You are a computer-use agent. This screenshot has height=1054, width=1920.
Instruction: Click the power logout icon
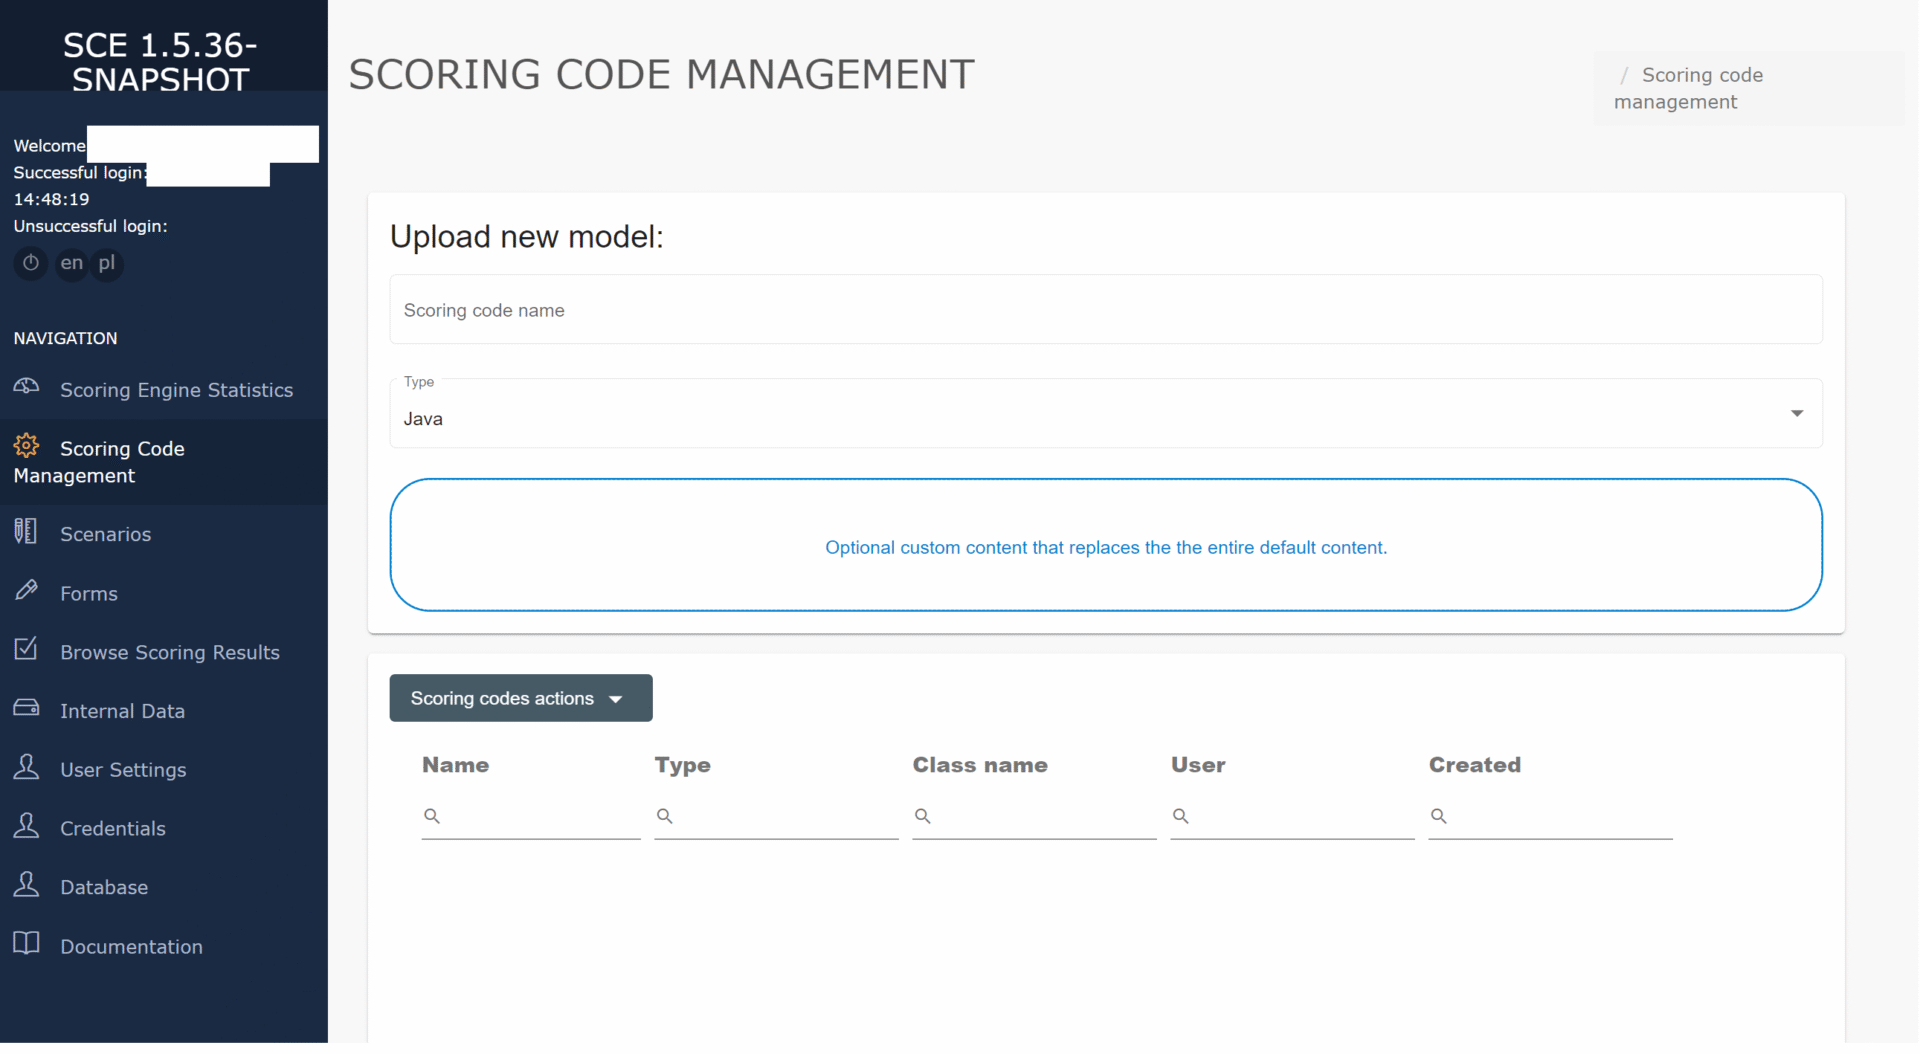(x=31, y=263)
